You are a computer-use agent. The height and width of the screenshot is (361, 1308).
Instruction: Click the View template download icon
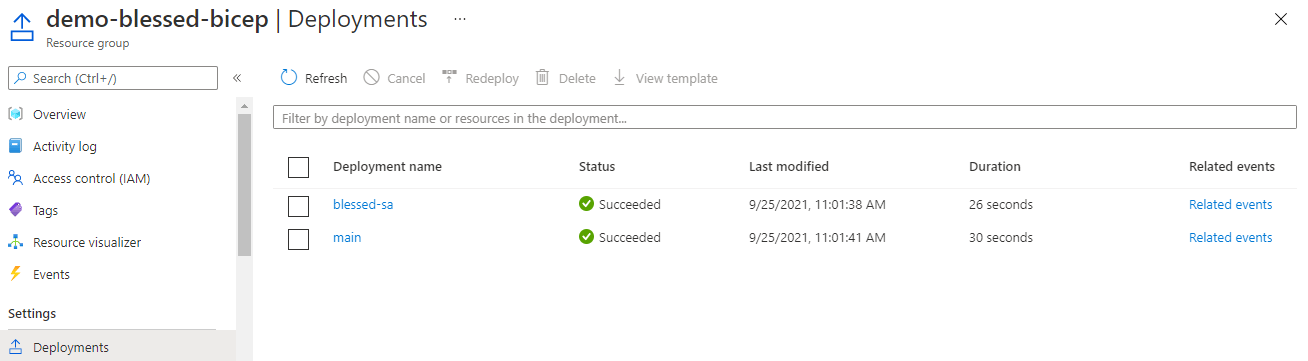(x=619, y=78)
